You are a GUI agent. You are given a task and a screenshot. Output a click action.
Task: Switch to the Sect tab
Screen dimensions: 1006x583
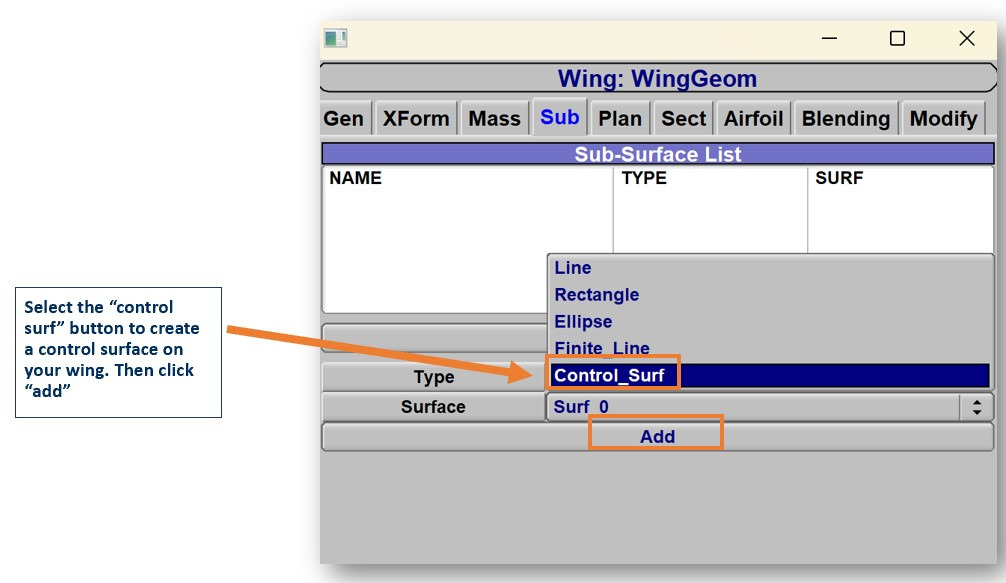click(x=684, y=119)
